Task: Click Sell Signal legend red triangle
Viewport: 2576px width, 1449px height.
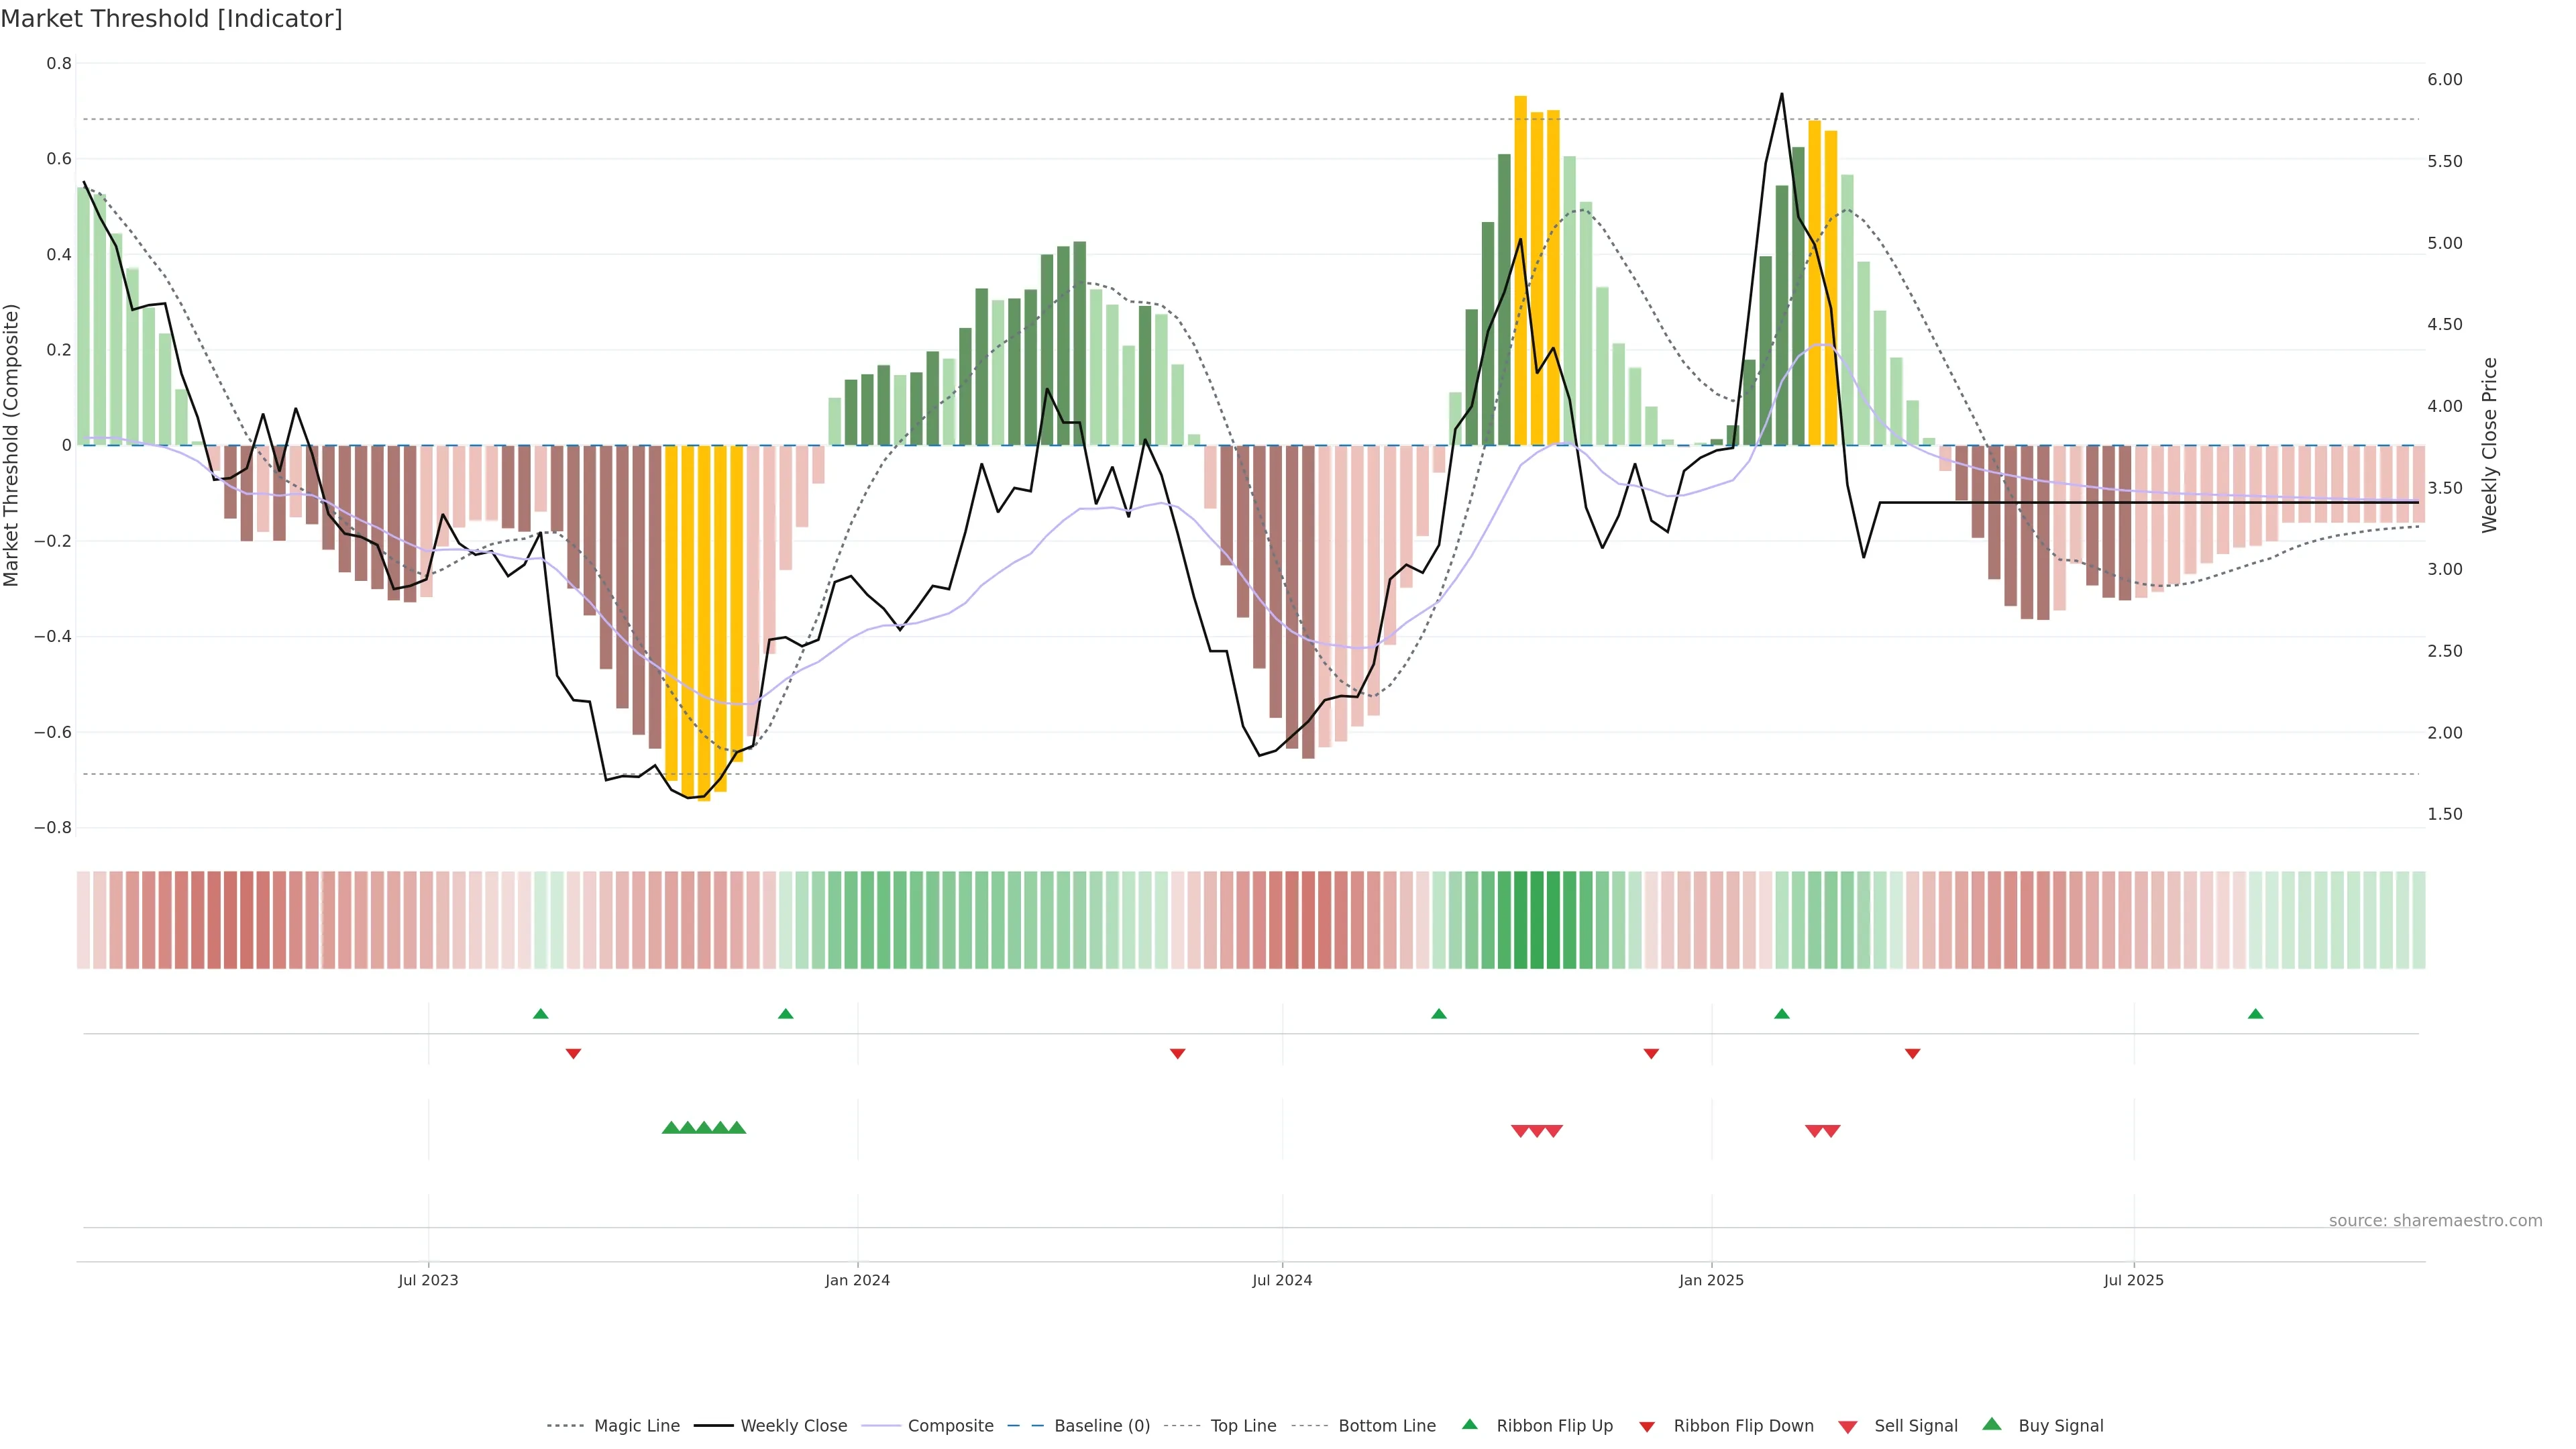Action: click(x=1848, y=1427)
